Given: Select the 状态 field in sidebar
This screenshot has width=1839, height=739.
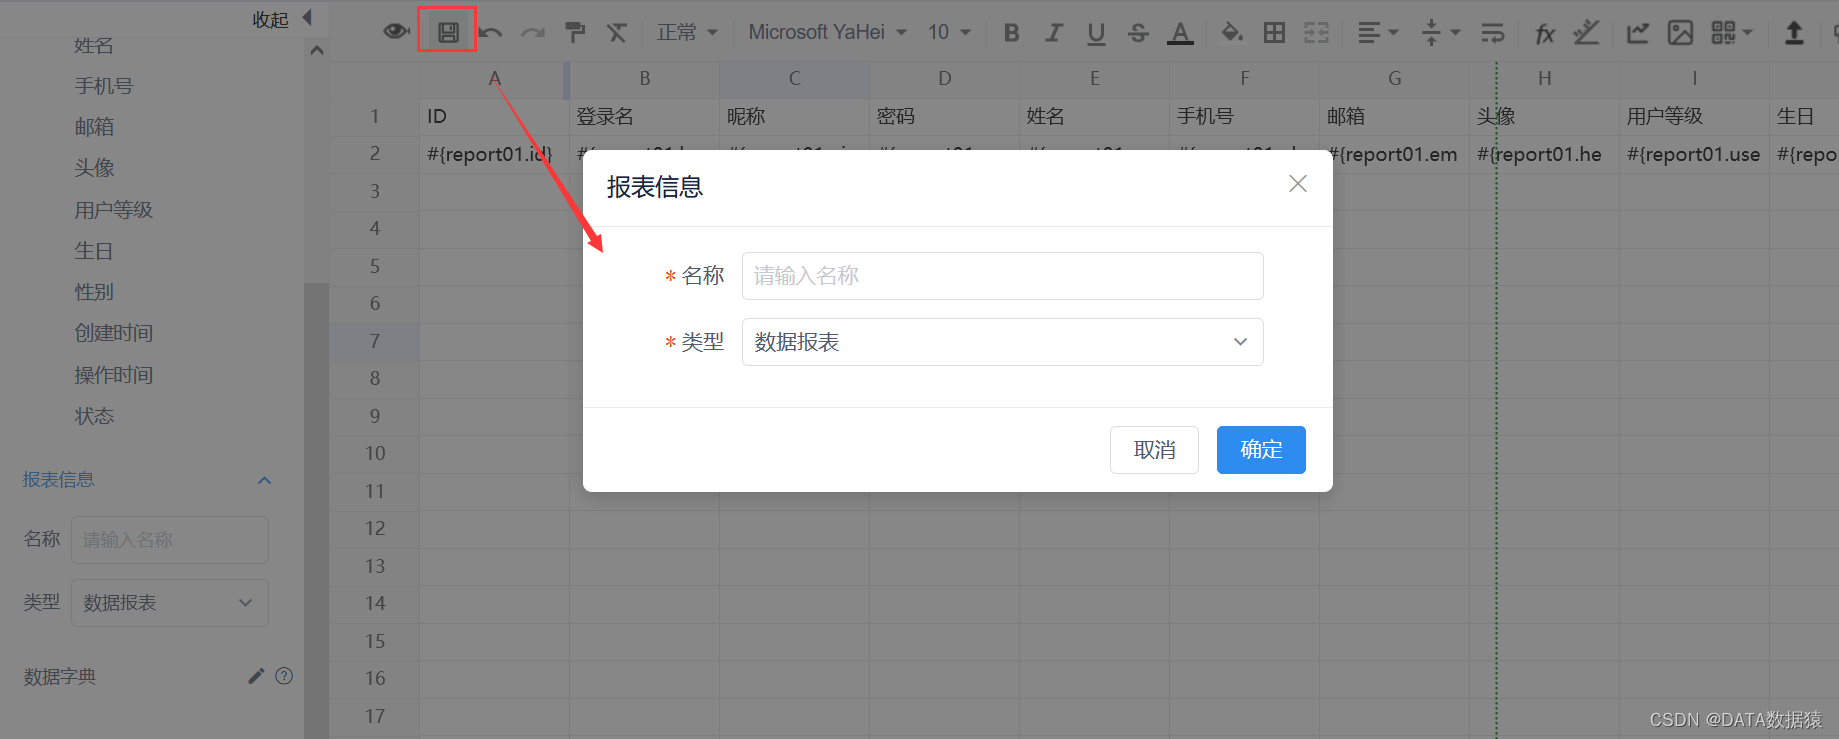Looking at the screenshot, I should tap(95, 416).
